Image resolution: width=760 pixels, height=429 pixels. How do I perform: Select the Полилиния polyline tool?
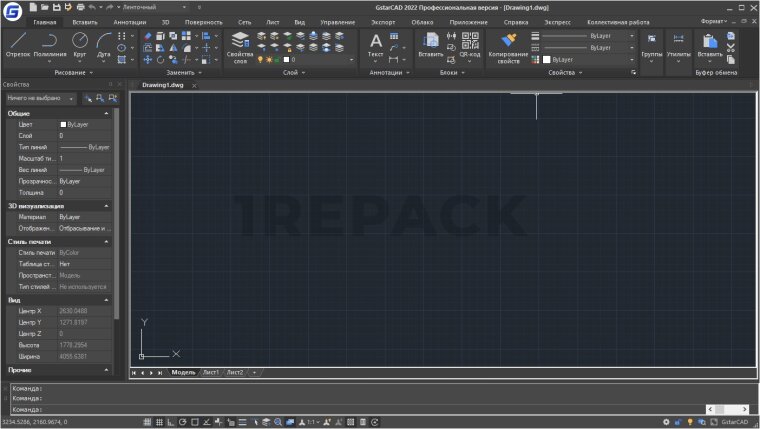pyautogui.click(x=50, y=44)
